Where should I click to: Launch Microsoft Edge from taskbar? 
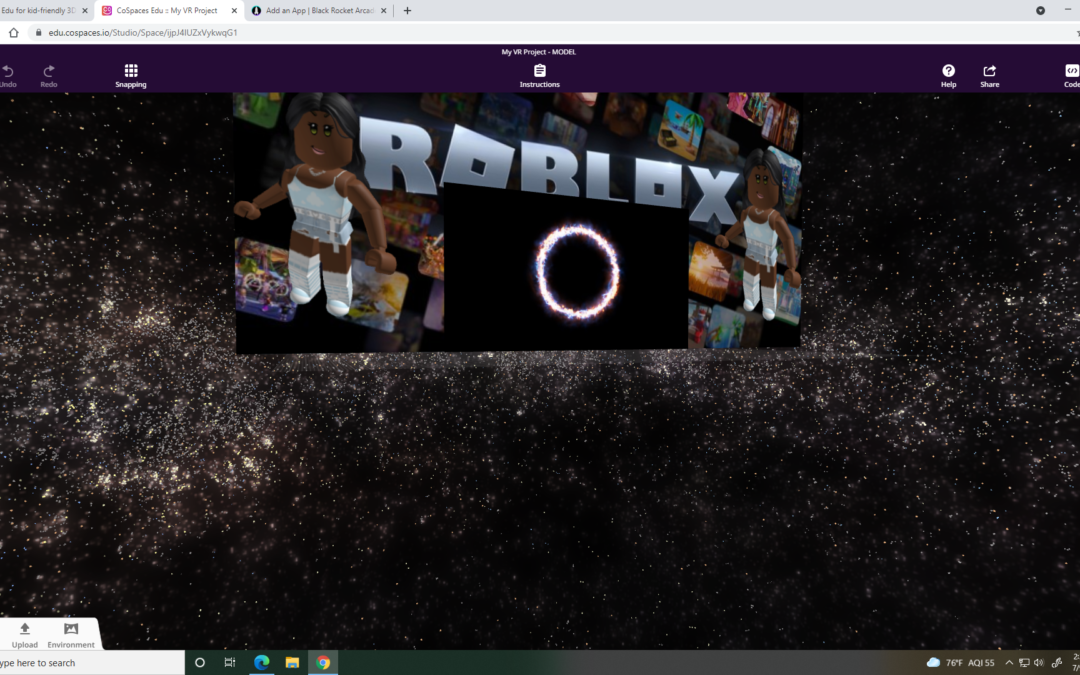[261, 663]
